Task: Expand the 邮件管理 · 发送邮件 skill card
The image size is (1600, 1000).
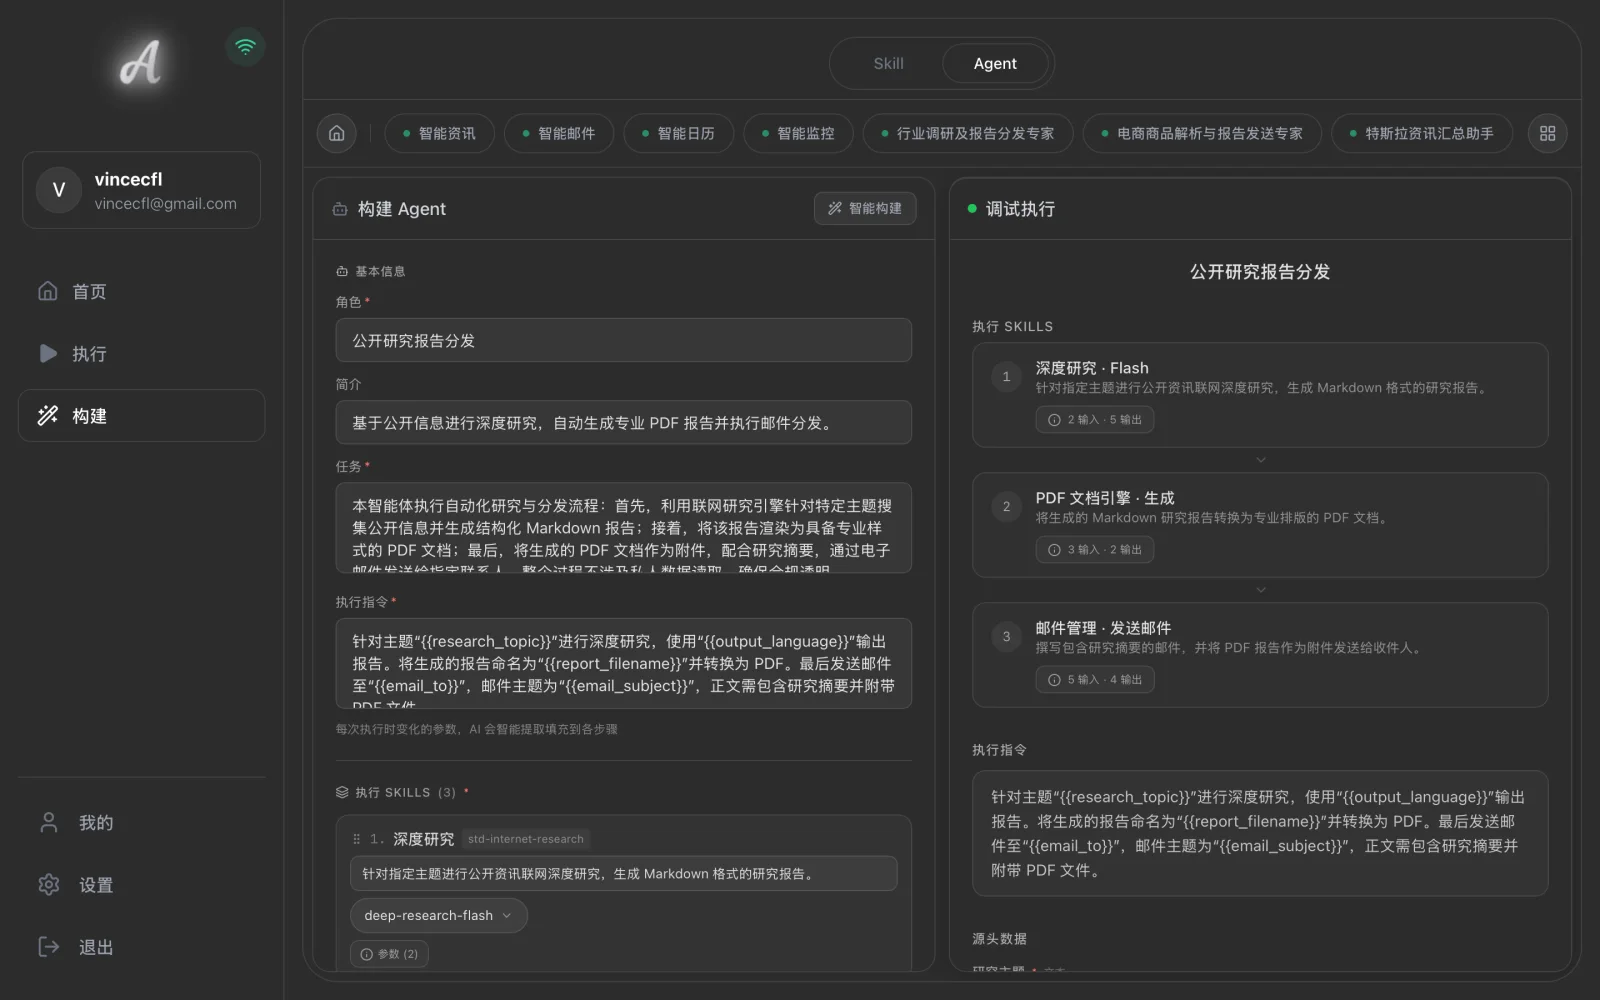Action: 1260,655
